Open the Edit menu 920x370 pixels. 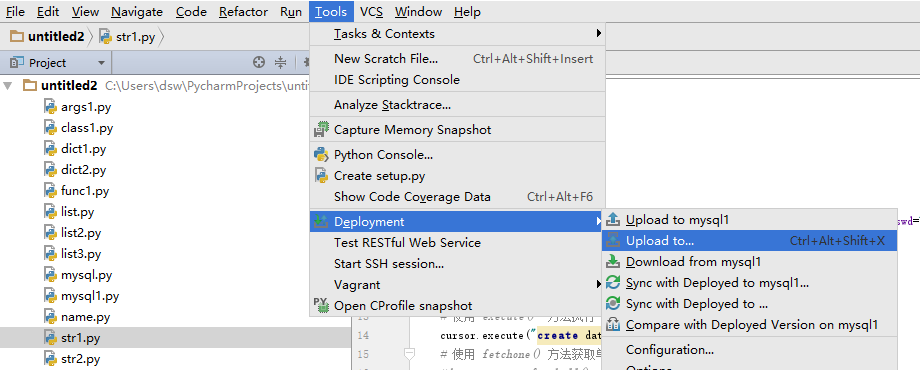(48, 12)
